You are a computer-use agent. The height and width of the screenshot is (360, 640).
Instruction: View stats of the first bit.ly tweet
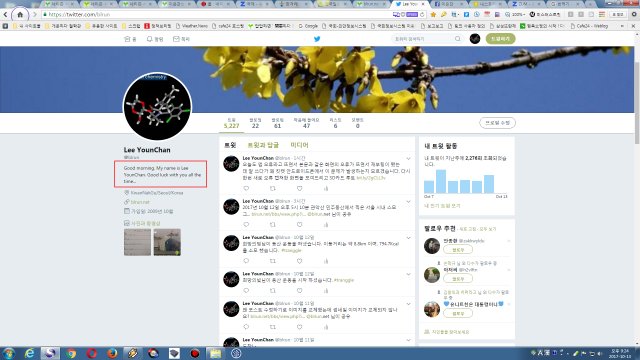point(326,189)
